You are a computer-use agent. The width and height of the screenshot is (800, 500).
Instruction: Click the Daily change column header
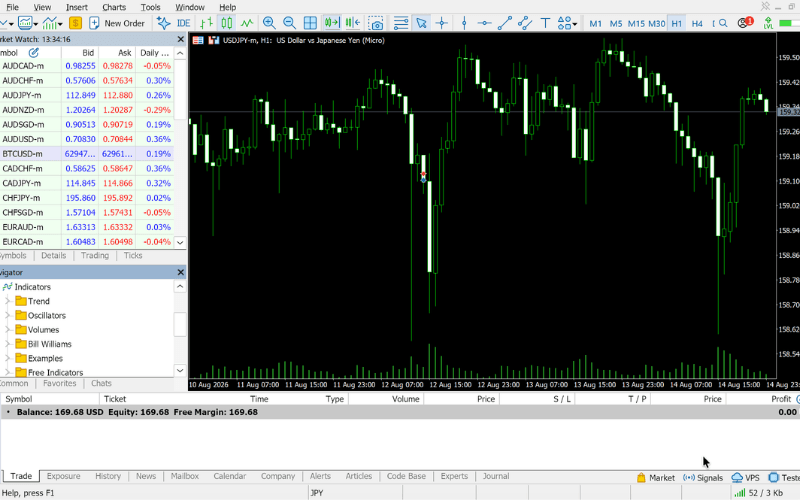pos(154,53)
